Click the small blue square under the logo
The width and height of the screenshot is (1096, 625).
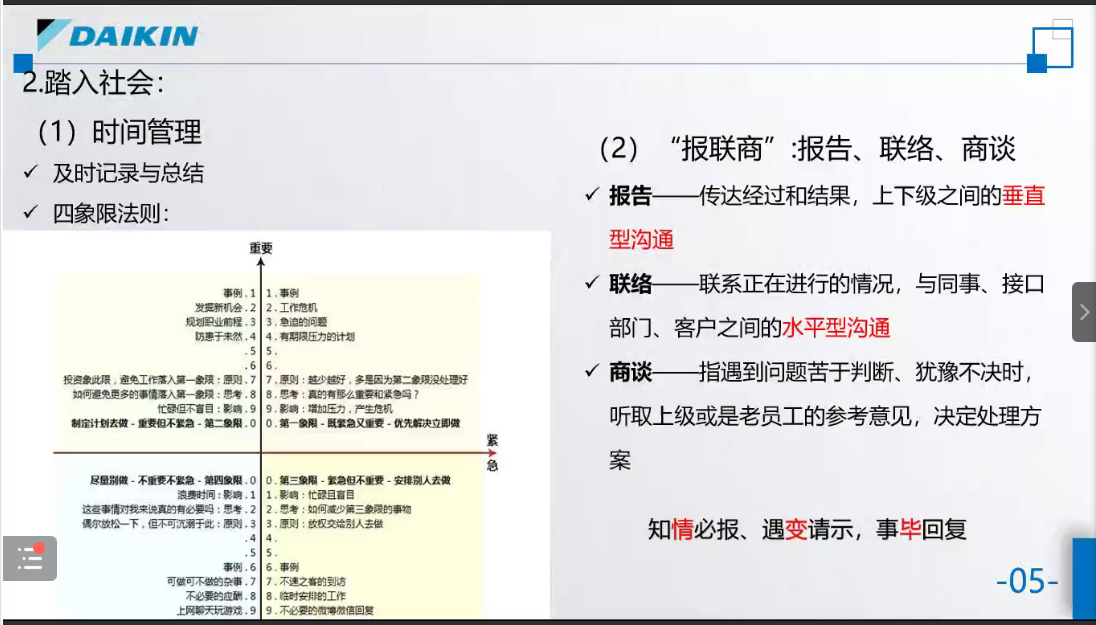(23, 63)
